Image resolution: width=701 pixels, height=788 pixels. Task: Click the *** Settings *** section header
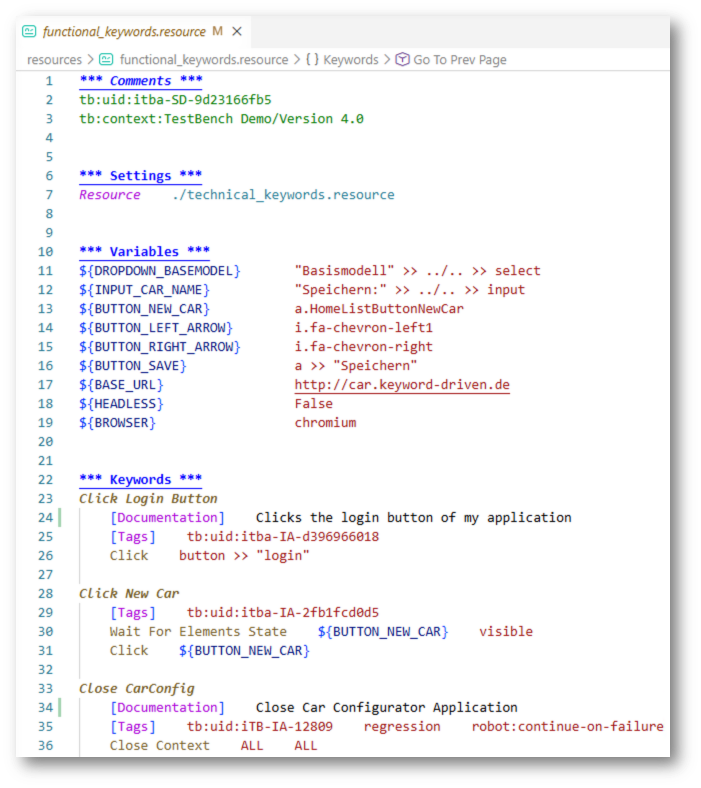[141, 176]
